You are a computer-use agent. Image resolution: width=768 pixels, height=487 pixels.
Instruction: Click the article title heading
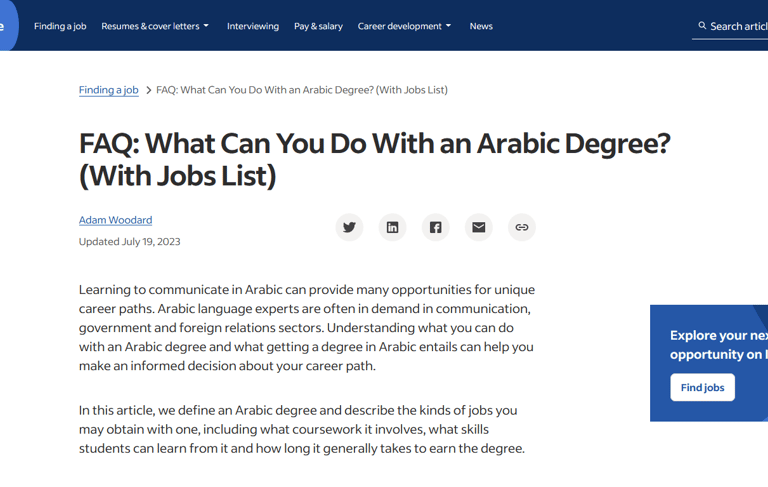[374, 159]
